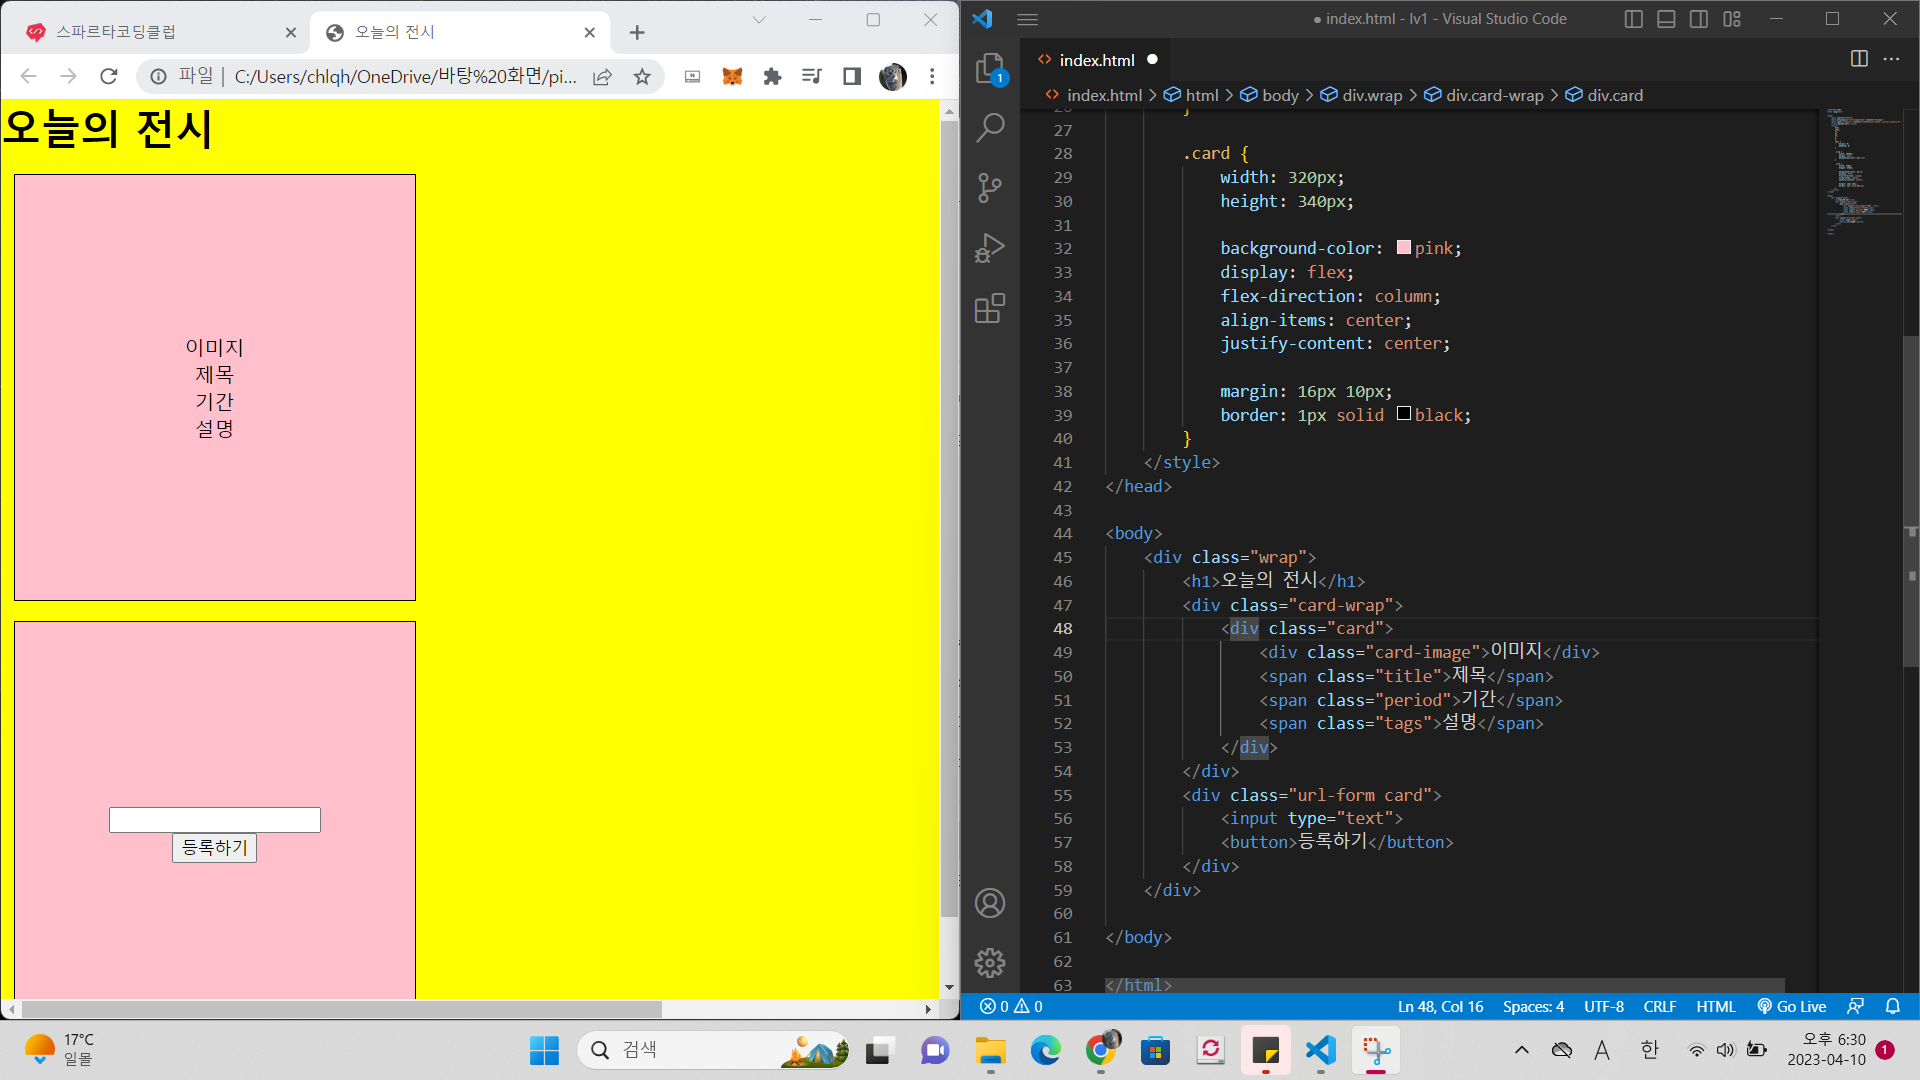Open the editor More Actions ellipsis menu
Image resolution: width=1920 pixels, height=1080 pixels.
pos(1891,59)
